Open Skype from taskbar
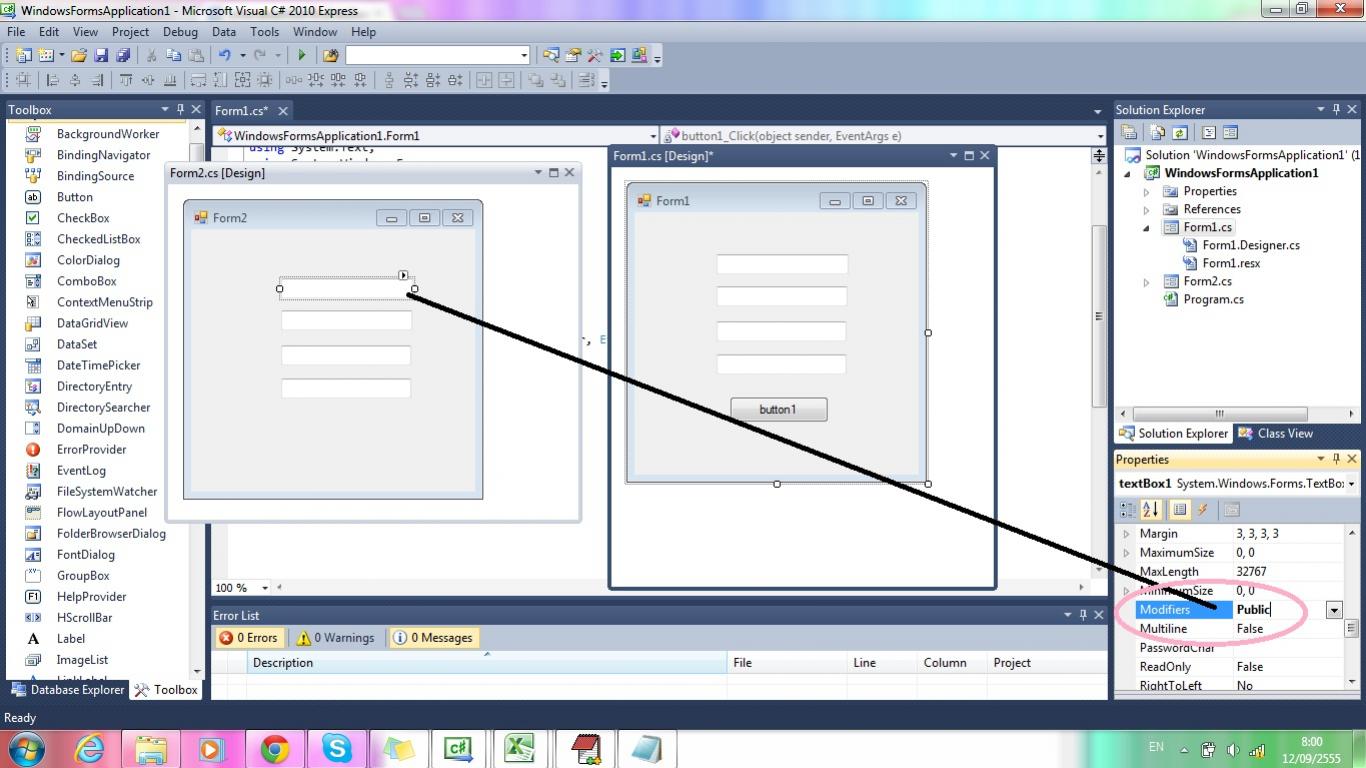Screen dimensions: 1366x768 pos(336,749)
